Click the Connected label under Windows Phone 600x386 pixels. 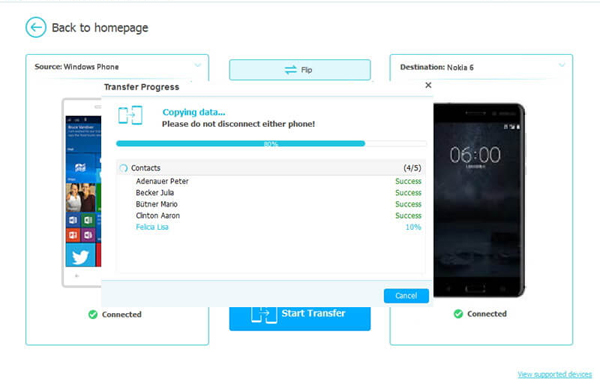122,314
